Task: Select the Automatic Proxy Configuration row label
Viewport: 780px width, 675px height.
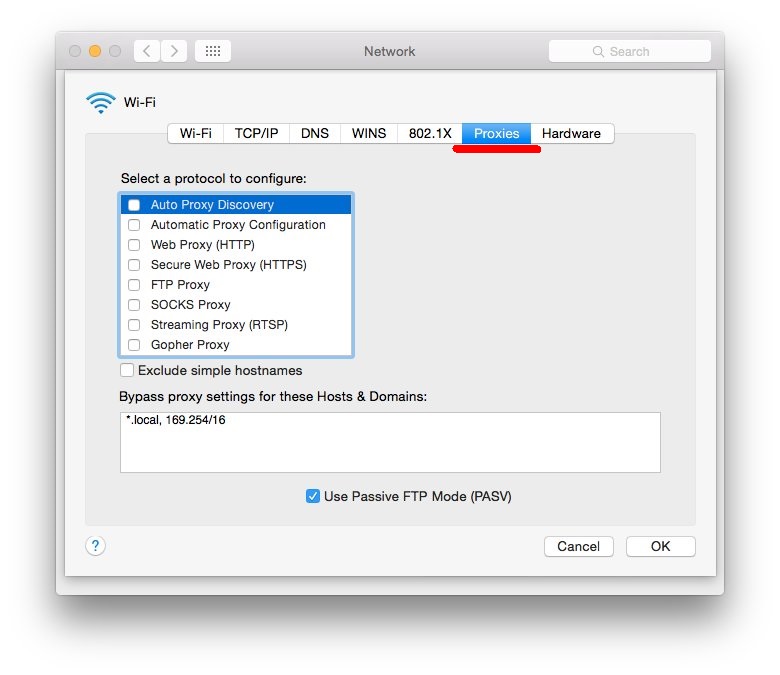Action: [x=238, y=225]
